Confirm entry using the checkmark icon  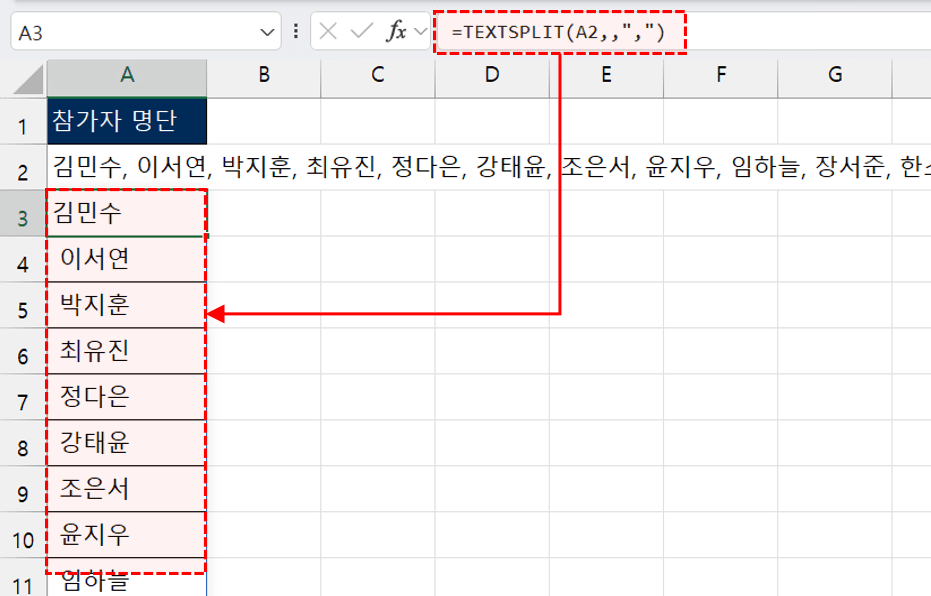pos(361,30)
